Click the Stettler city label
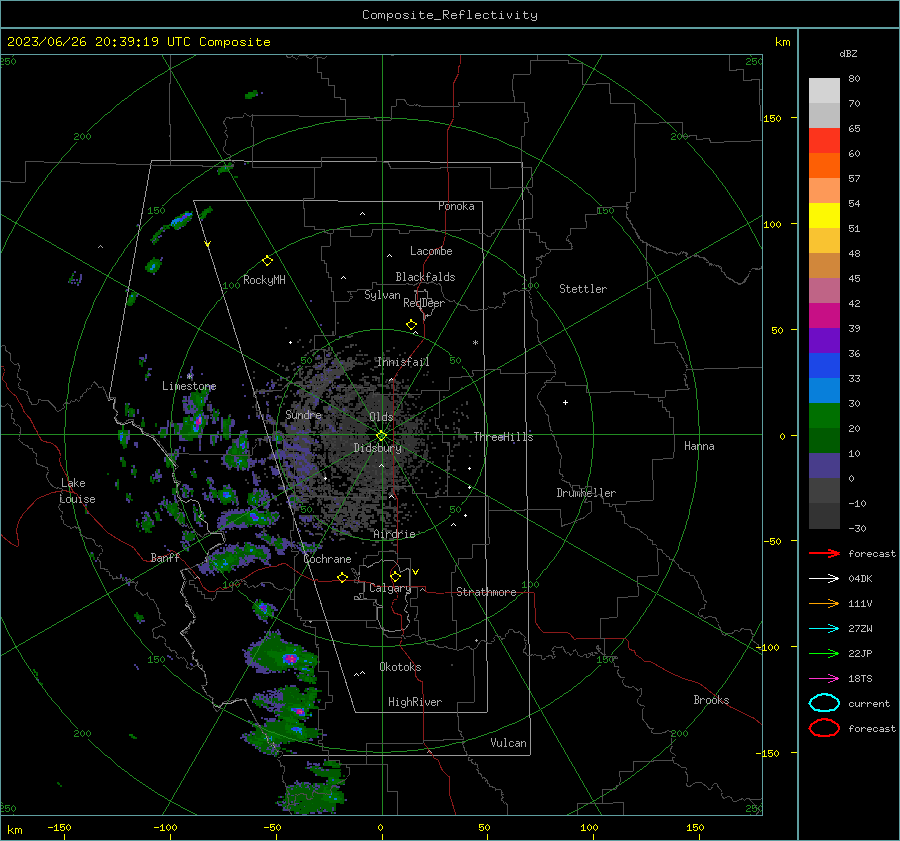 point(583,289)
